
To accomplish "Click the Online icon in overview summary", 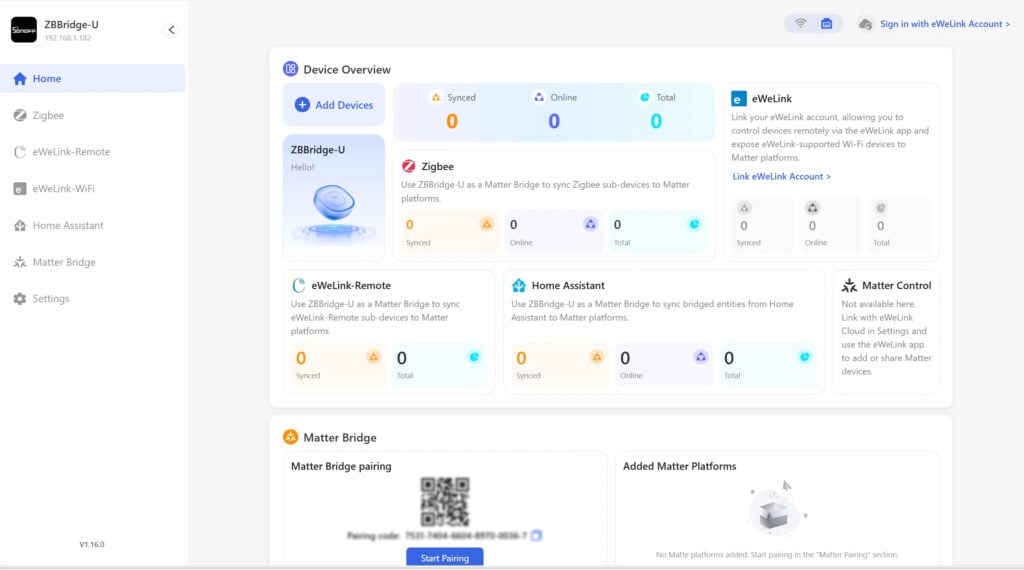I will point(539,97).
